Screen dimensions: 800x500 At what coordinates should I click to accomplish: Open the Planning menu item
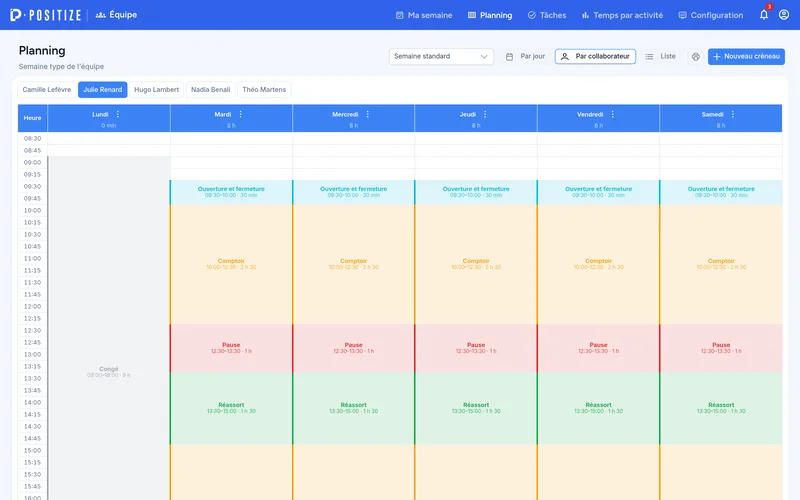point(490,15)
